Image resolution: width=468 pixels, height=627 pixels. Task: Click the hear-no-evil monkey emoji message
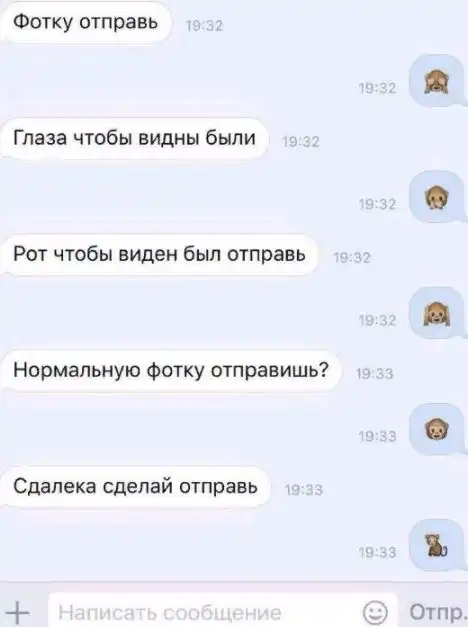(x=437, y=313)
